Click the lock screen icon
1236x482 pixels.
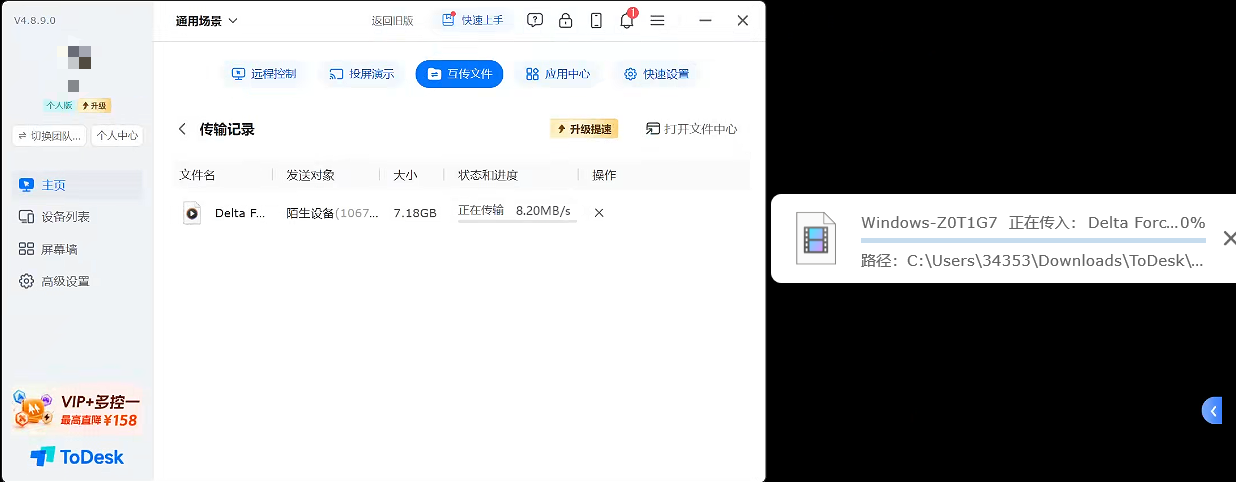click(566, 20)
